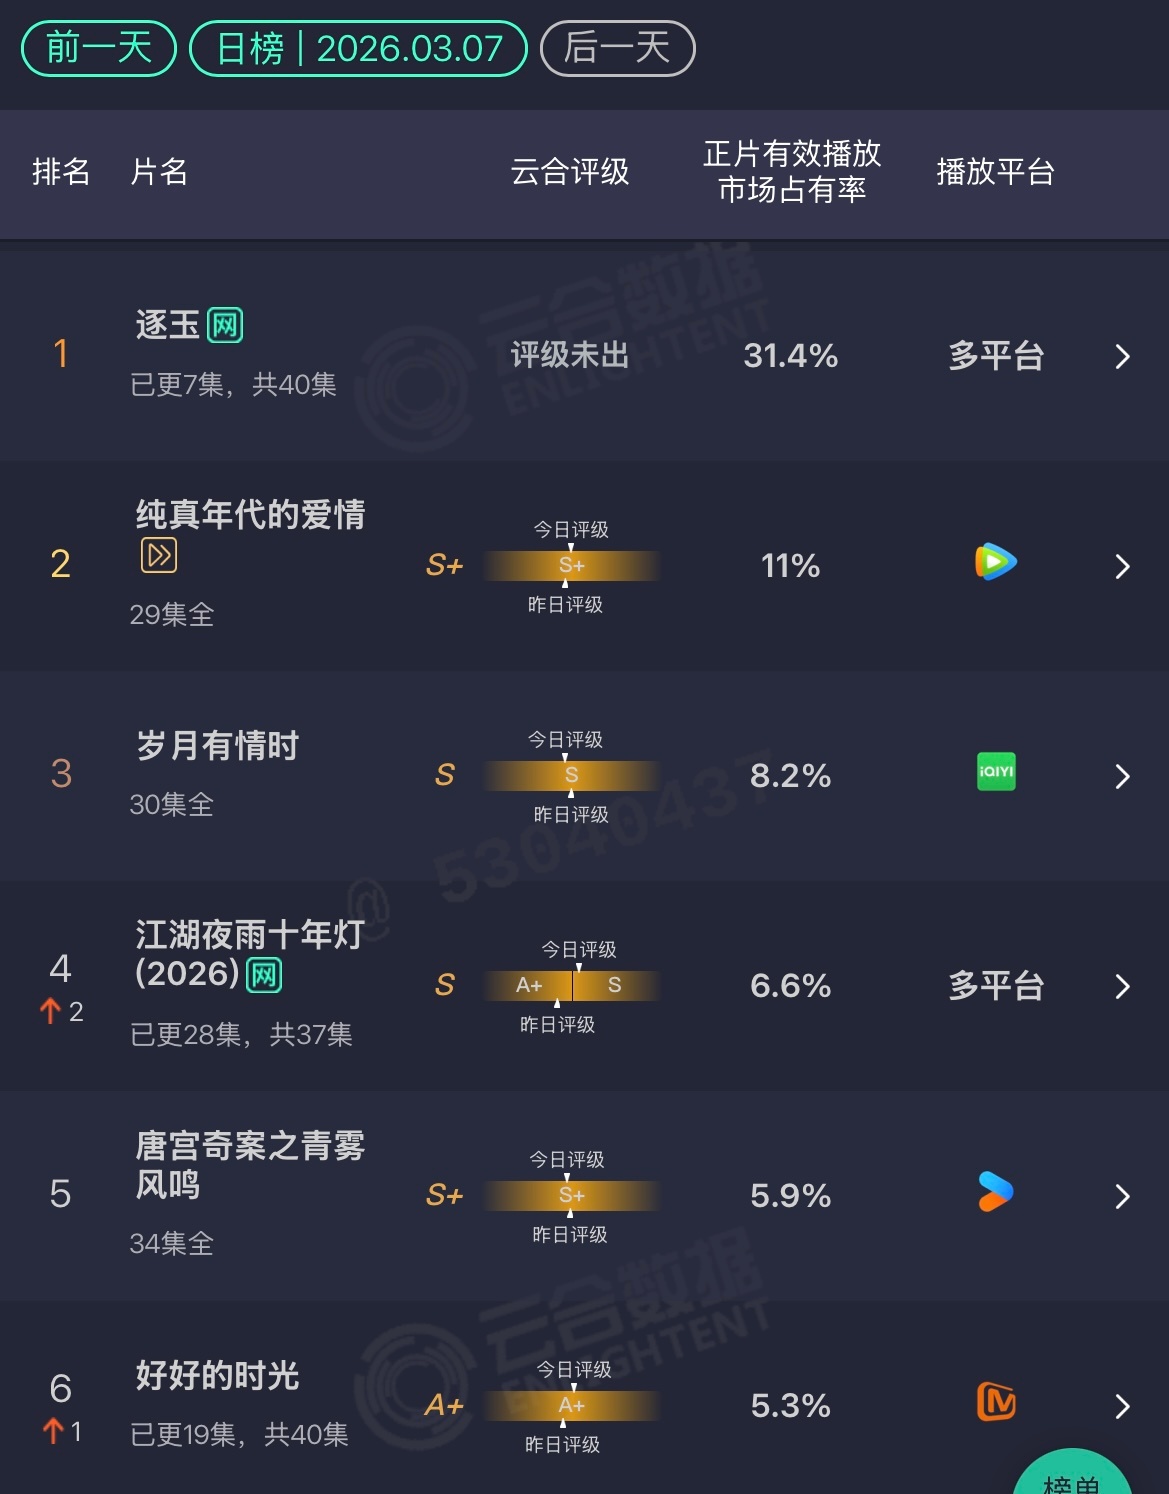Click the 云合评级 column header
Viewport: 1169px width, 1494px height.
point(569,172)
